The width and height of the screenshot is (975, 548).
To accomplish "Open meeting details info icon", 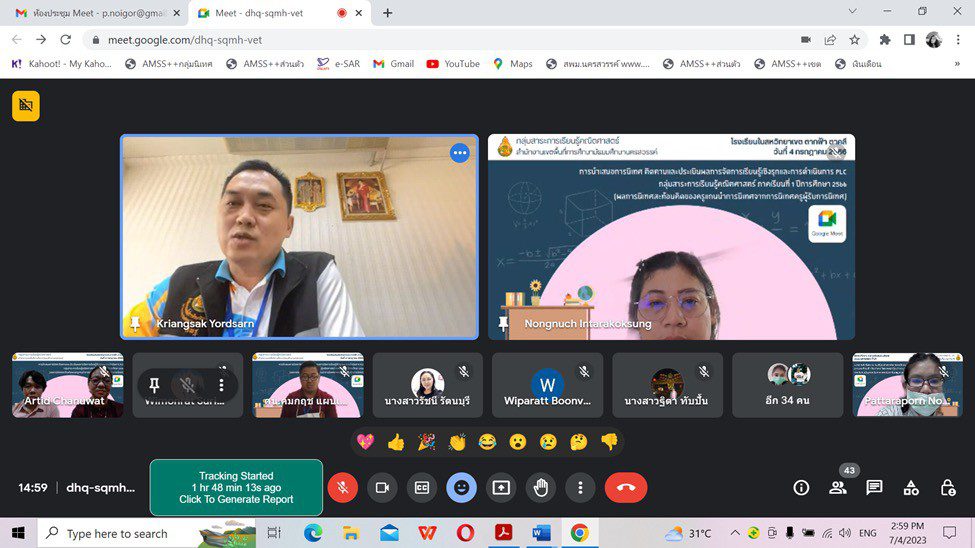I will coord(801,488).
